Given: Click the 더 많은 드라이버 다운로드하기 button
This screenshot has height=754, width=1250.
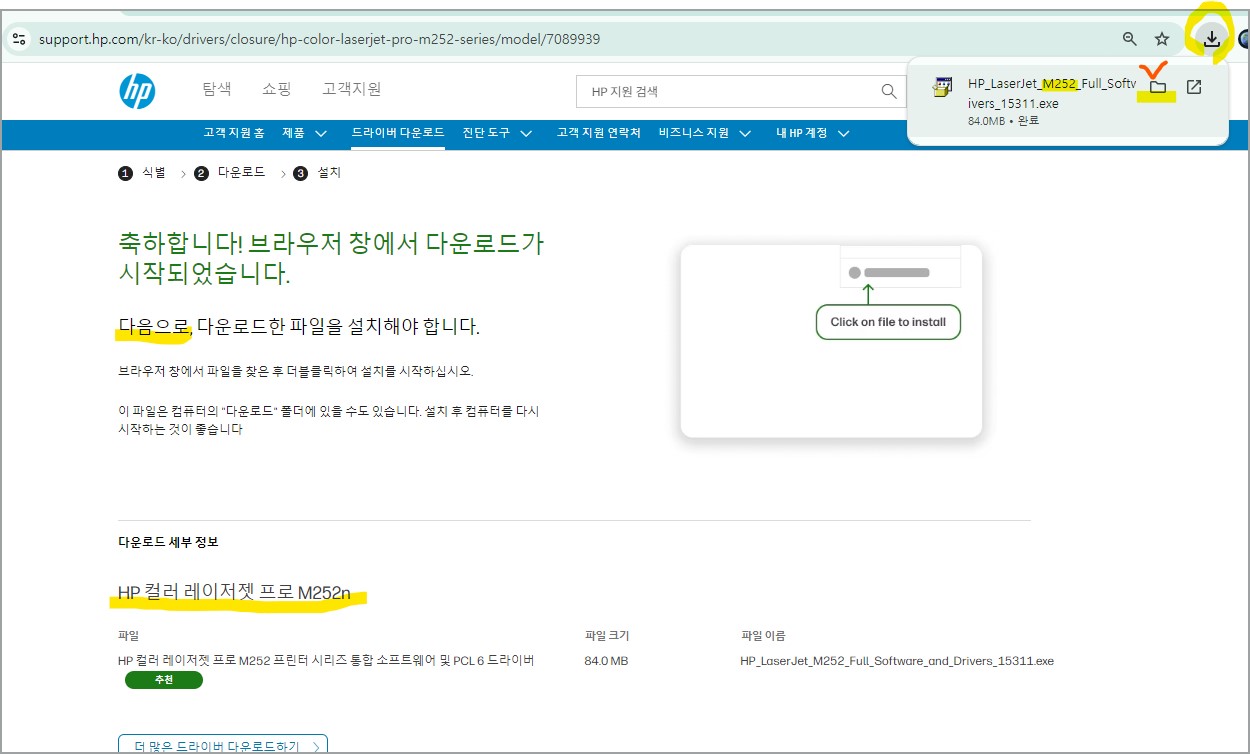Looking at the screenshot, I should [x=223, y=745].
